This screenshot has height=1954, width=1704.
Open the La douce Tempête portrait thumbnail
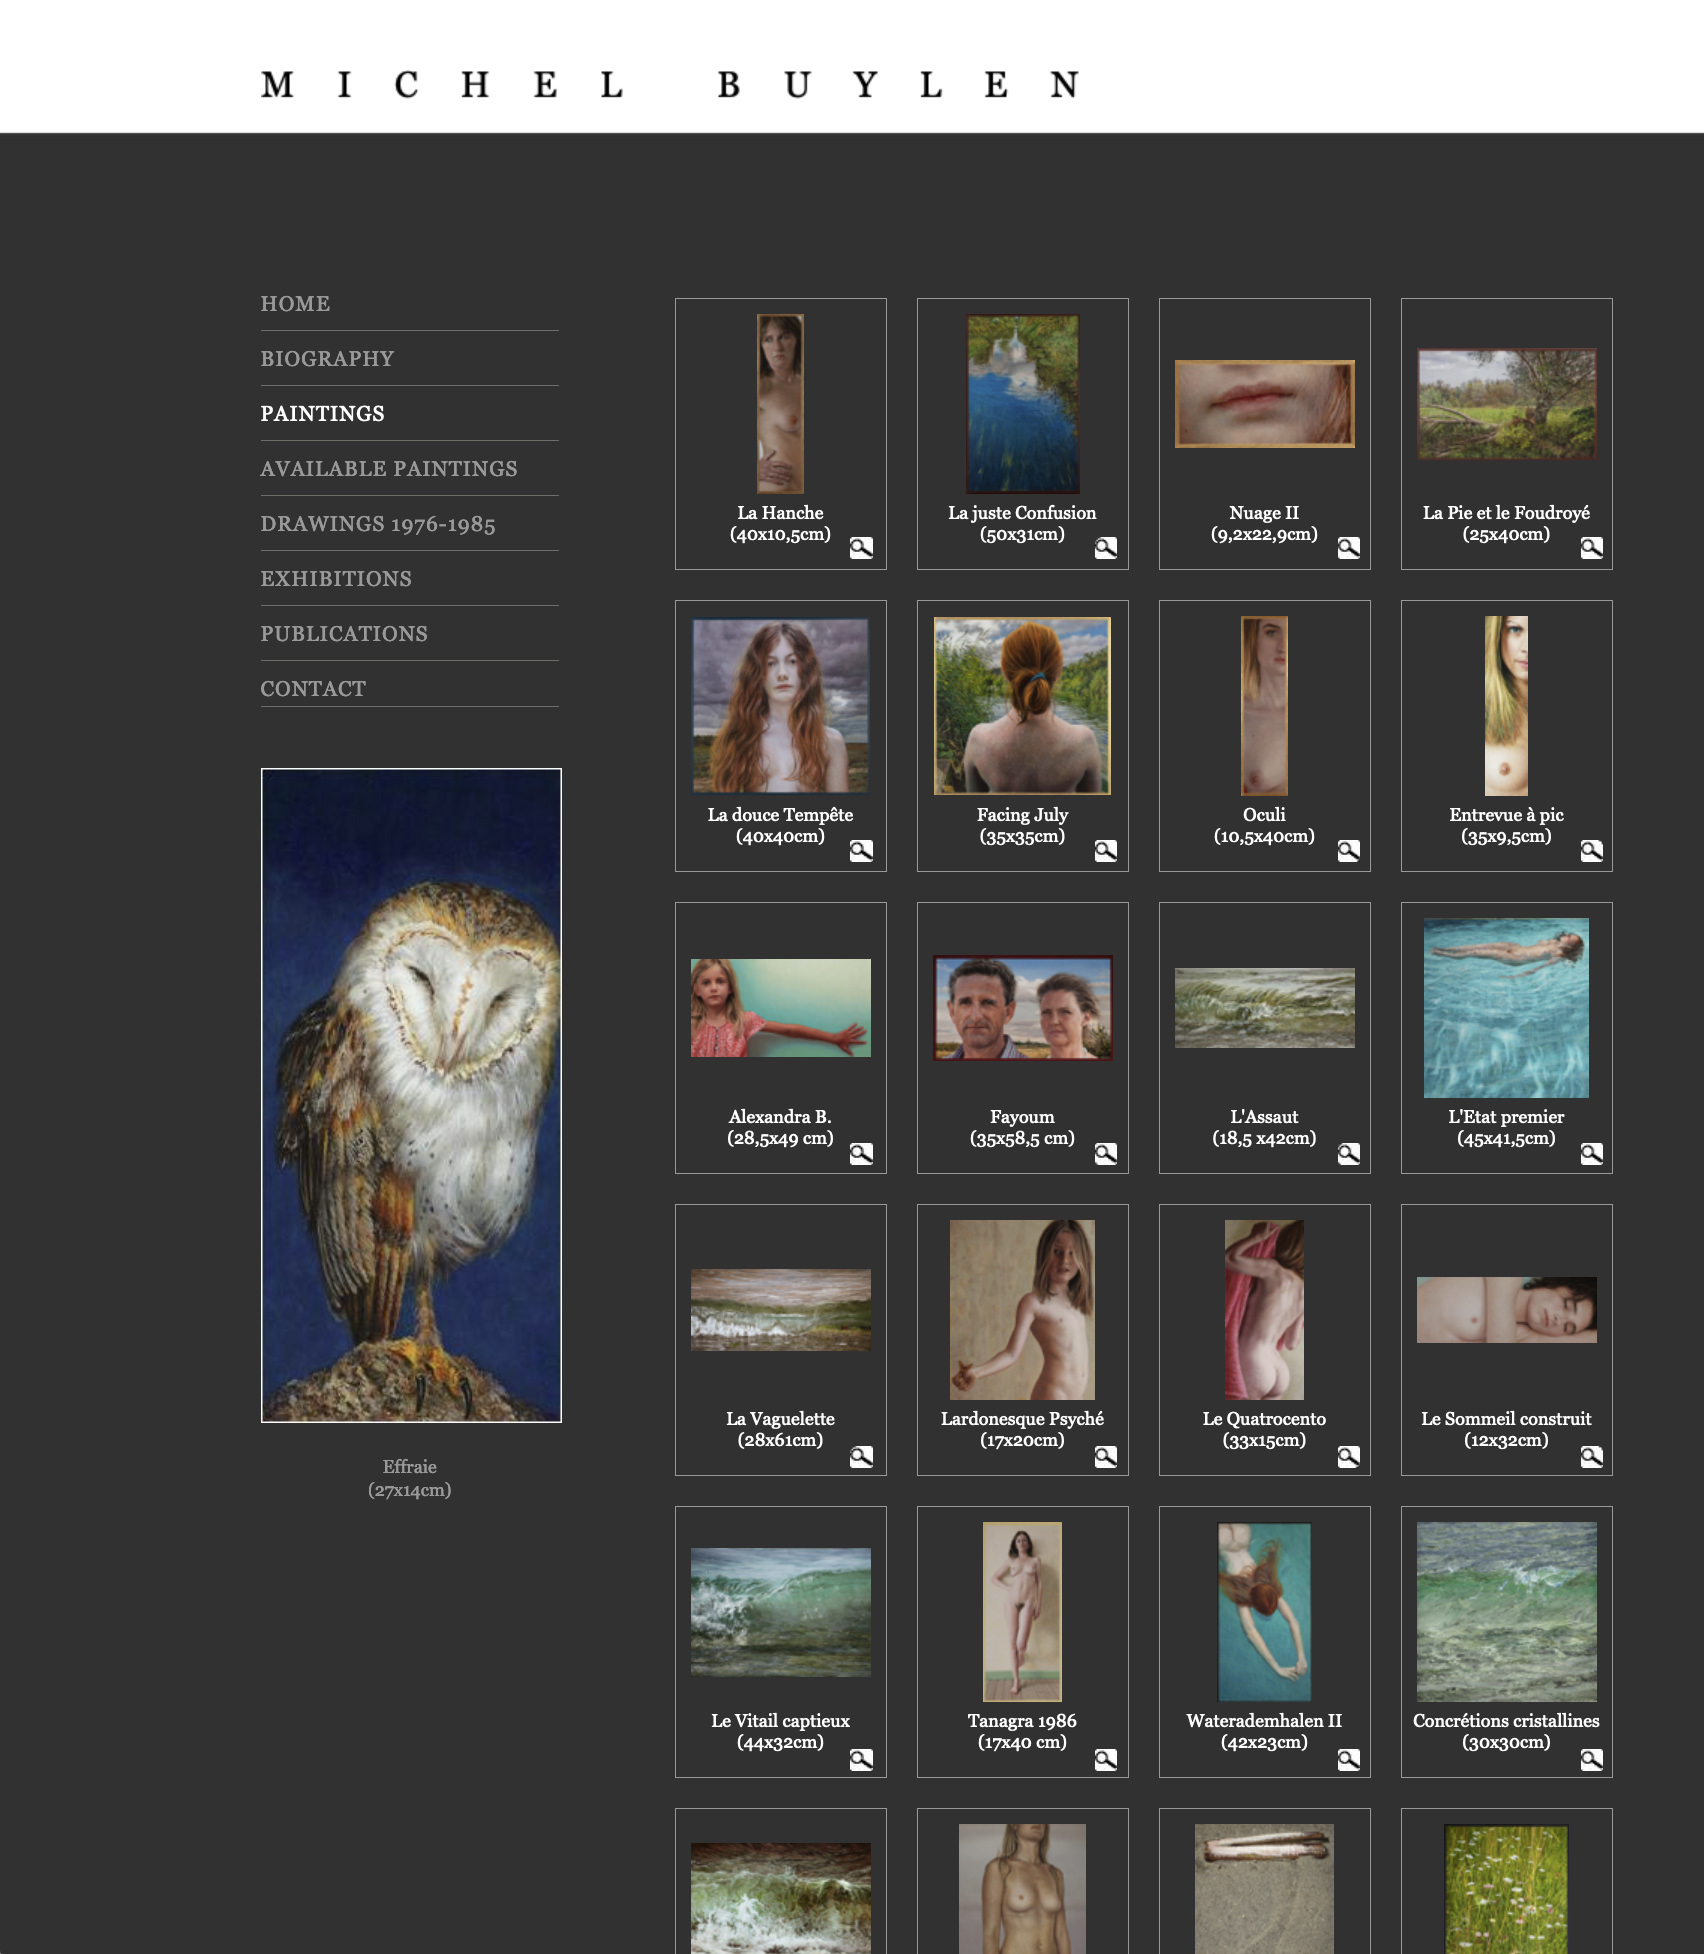pyautogui.click(x=781, y=706)
